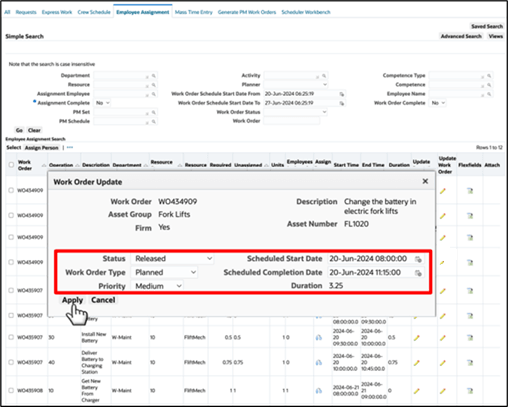The height and width of the screenshot is (409, 510).
Task: Open the Department search lookup icon
Action: (x=154, y=76)
